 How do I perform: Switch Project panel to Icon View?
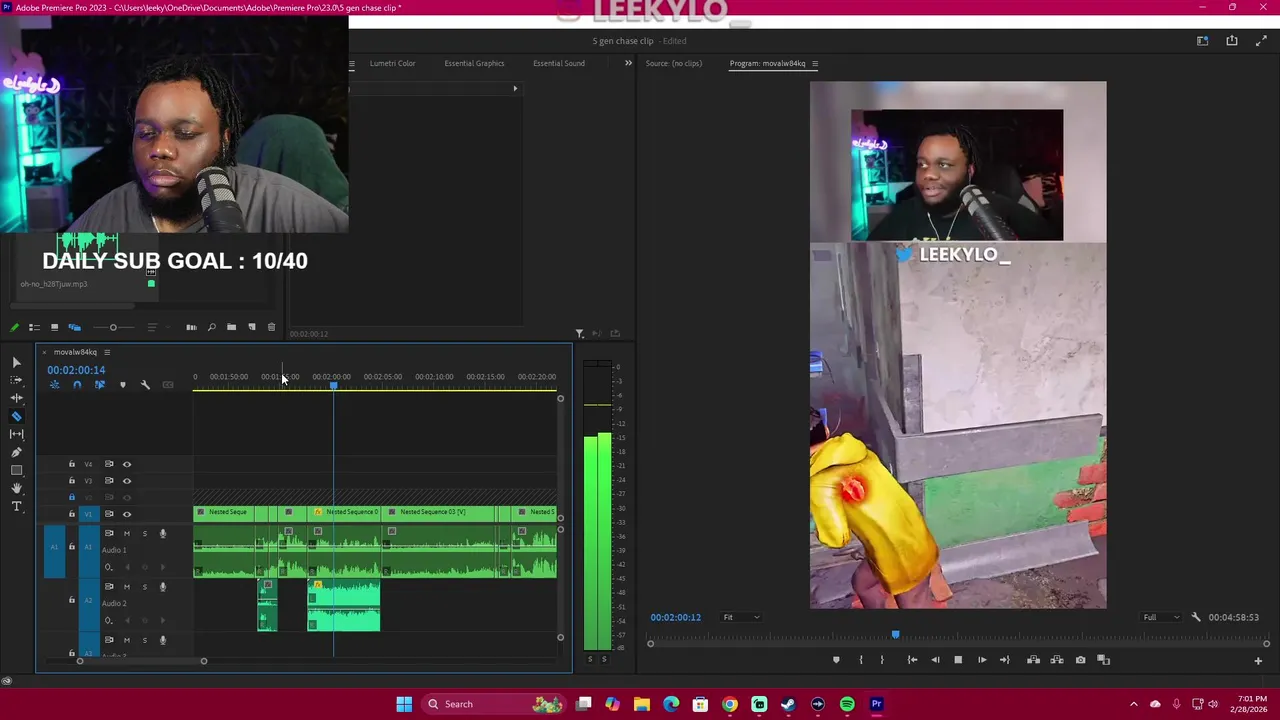point(54,327)
